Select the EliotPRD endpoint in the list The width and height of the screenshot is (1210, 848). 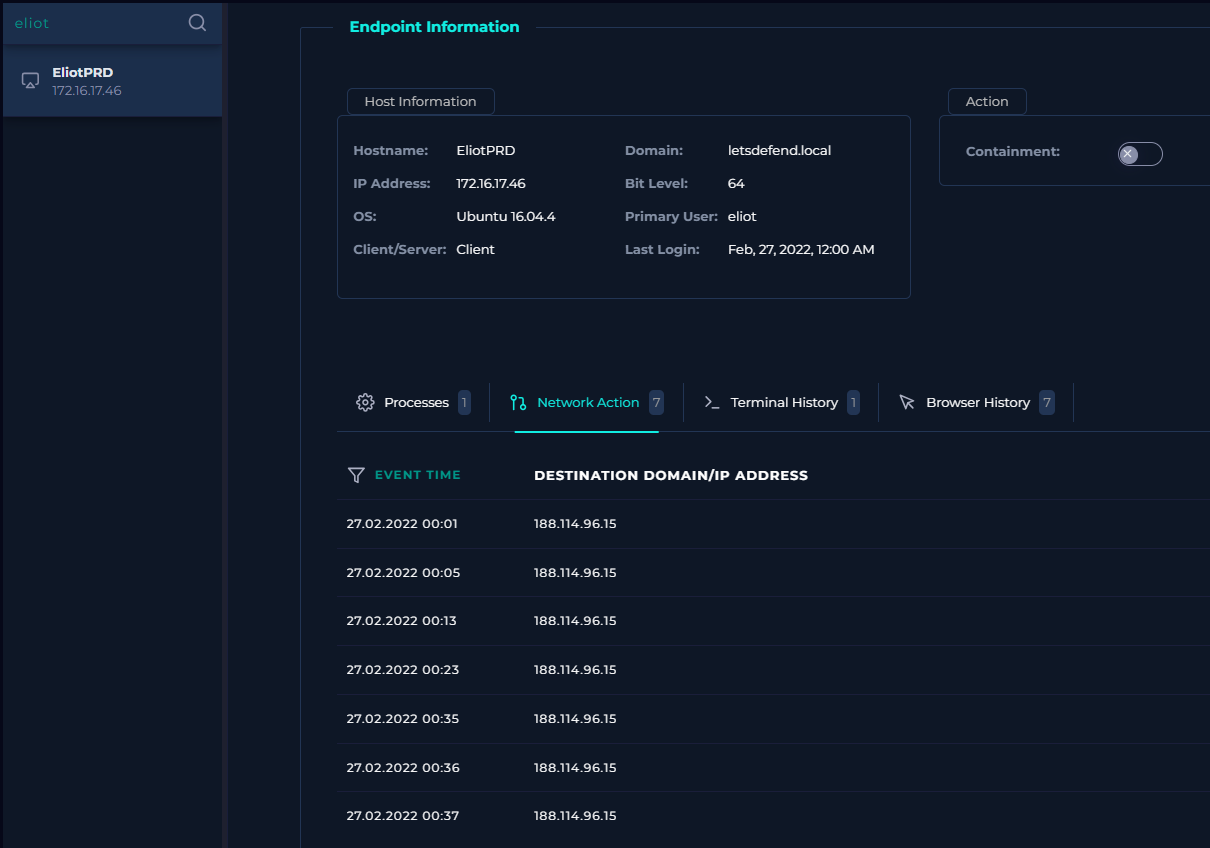(112, 81)
